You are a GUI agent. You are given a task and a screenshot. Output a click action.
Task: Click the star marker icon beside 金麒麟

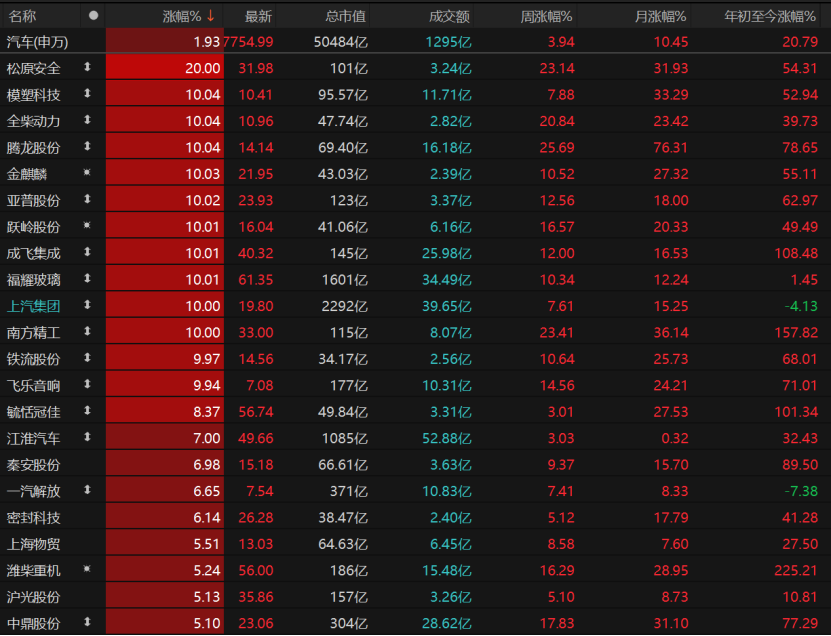coord(87,173)
